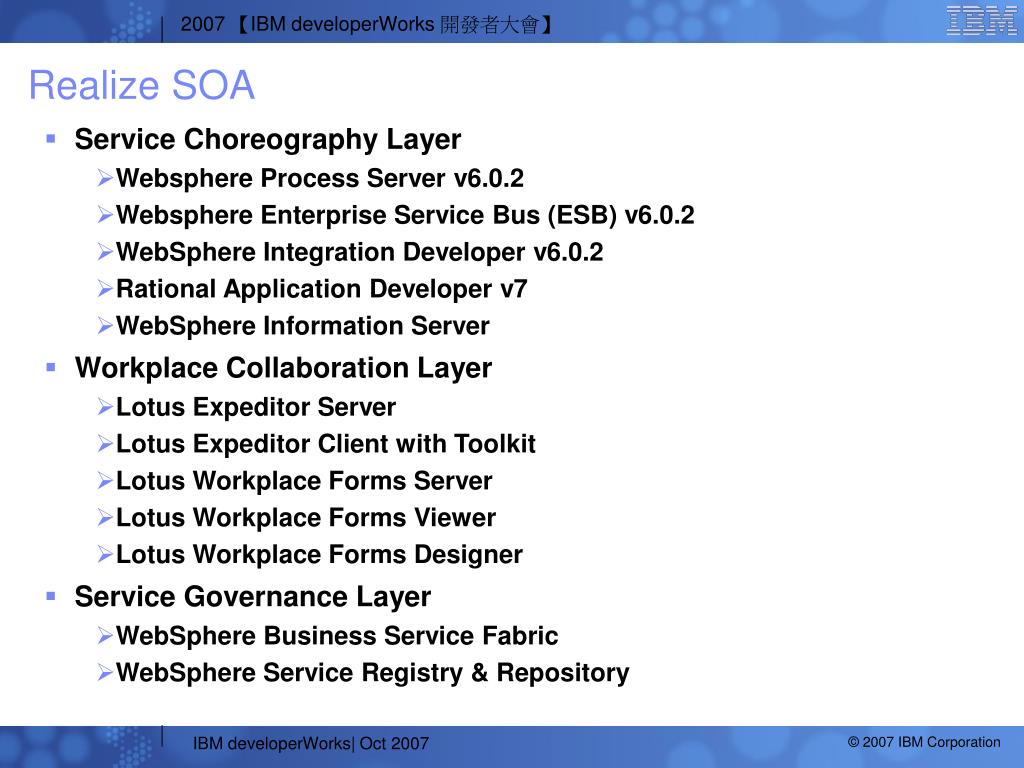This screenshot has height=768, width=1024.
Task: Select "Lotus Expeditor Client with Toolkit" text
Action: coord(326,444)
